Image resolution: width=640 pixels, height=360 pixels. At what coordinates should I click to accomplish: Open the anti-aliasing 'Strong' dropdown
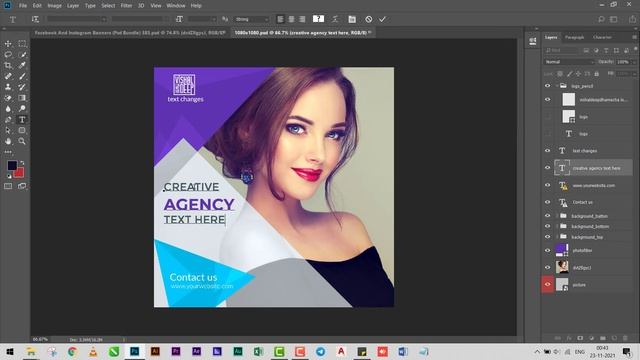coord(252,19)
